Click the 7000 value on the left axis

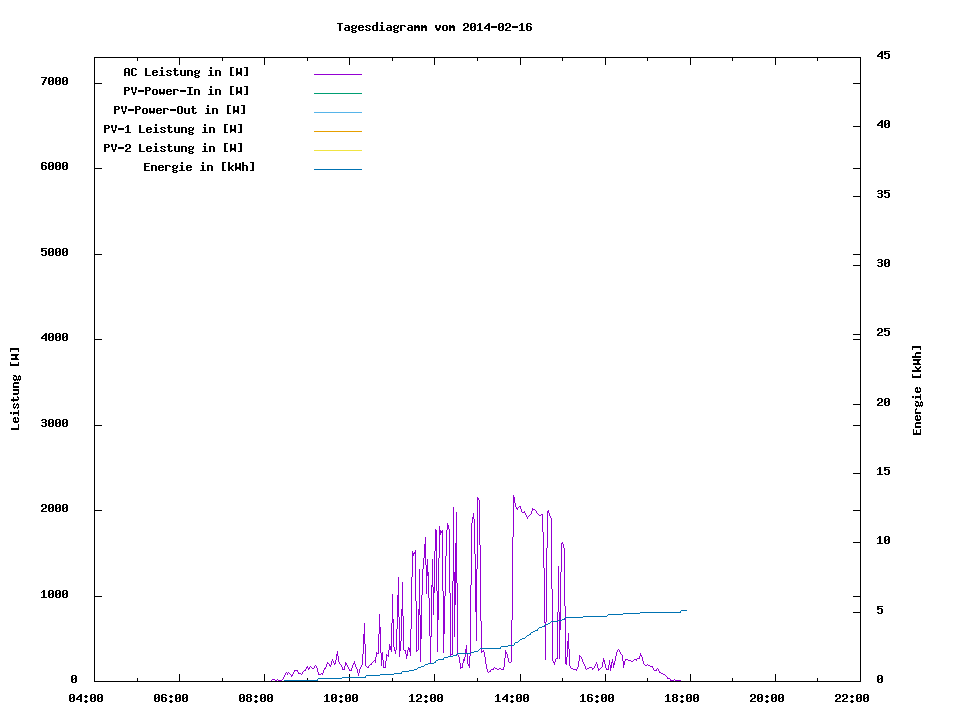click(54, 82)
